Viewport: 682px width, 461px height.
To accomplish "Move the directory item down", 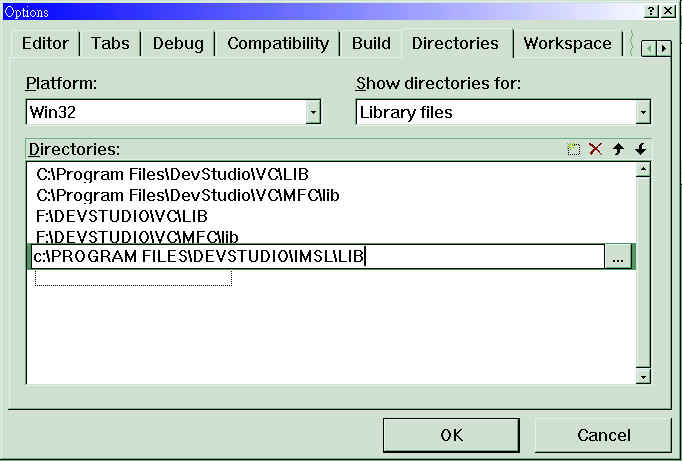I will coord(640,149).
